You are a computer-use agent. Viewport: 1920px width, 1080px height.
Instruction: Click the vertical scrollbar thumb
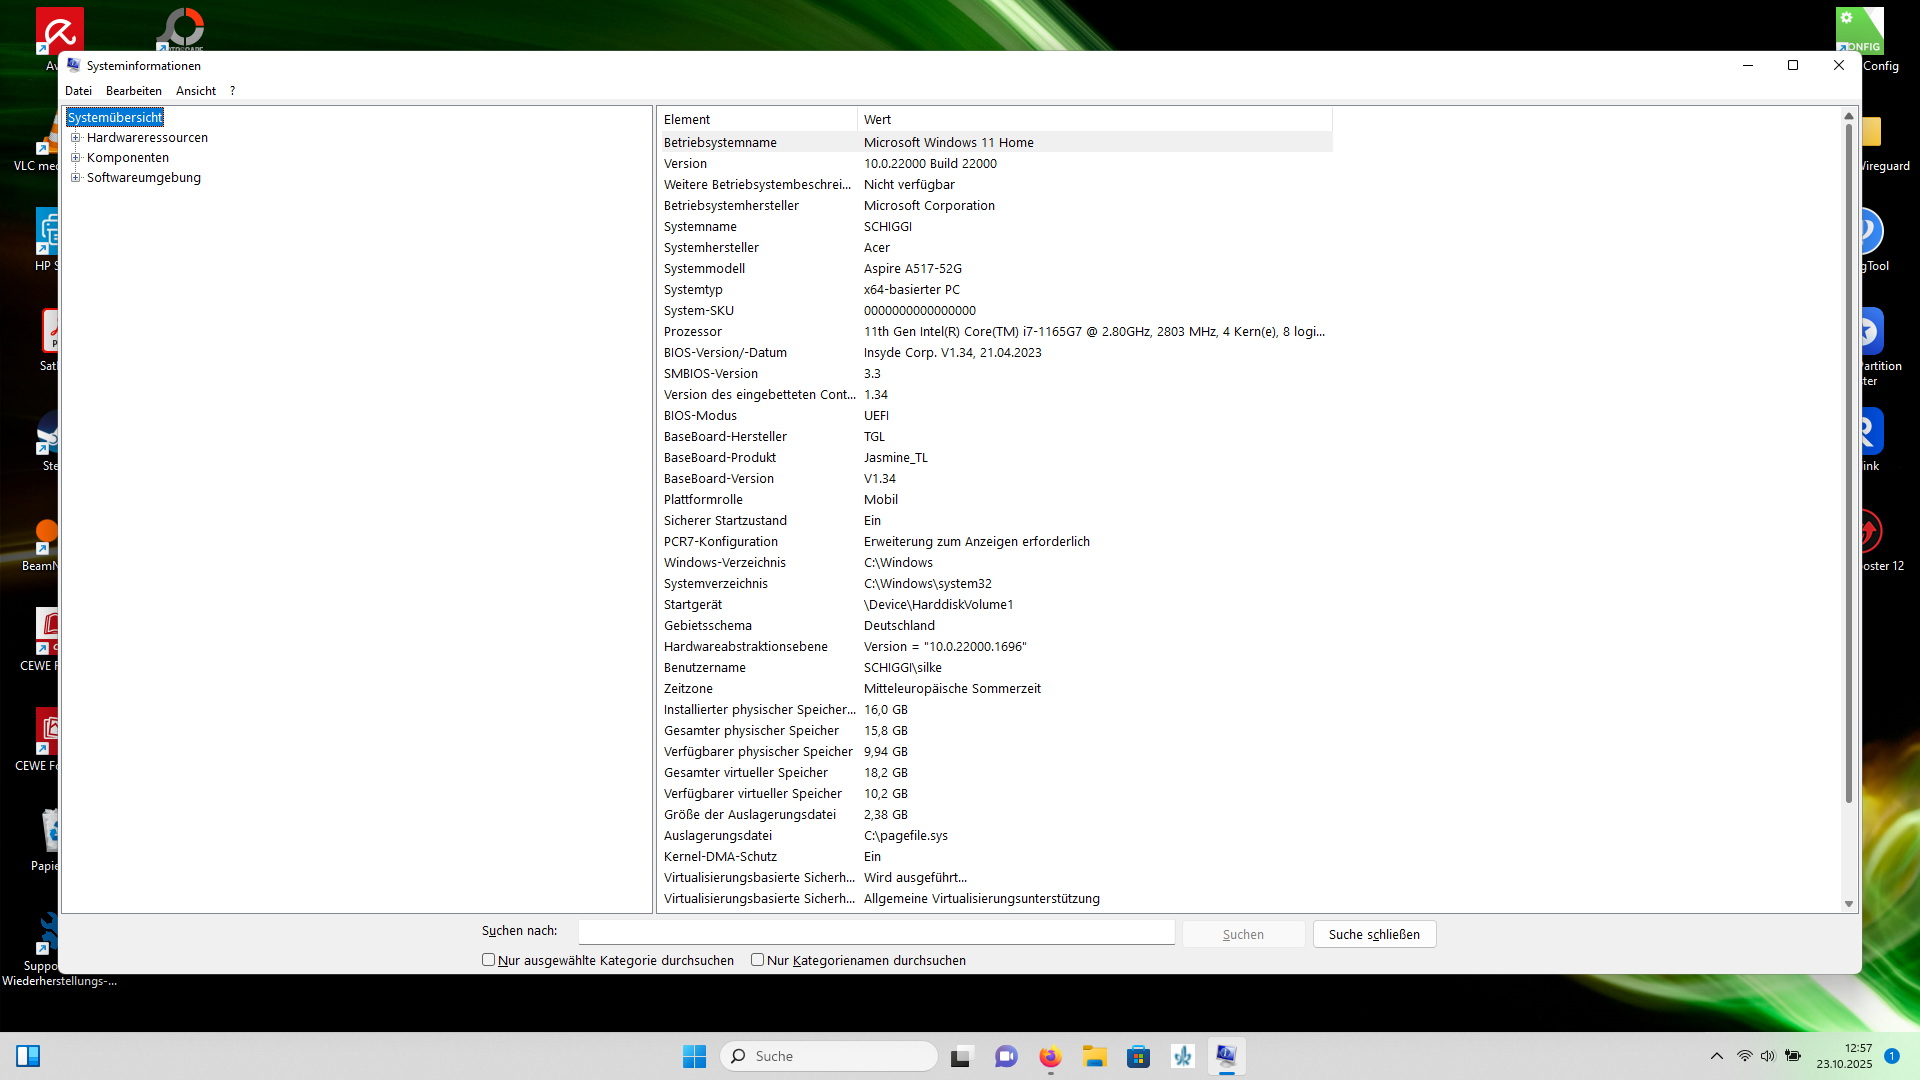pyautogui.click(x=1849, y=462)
